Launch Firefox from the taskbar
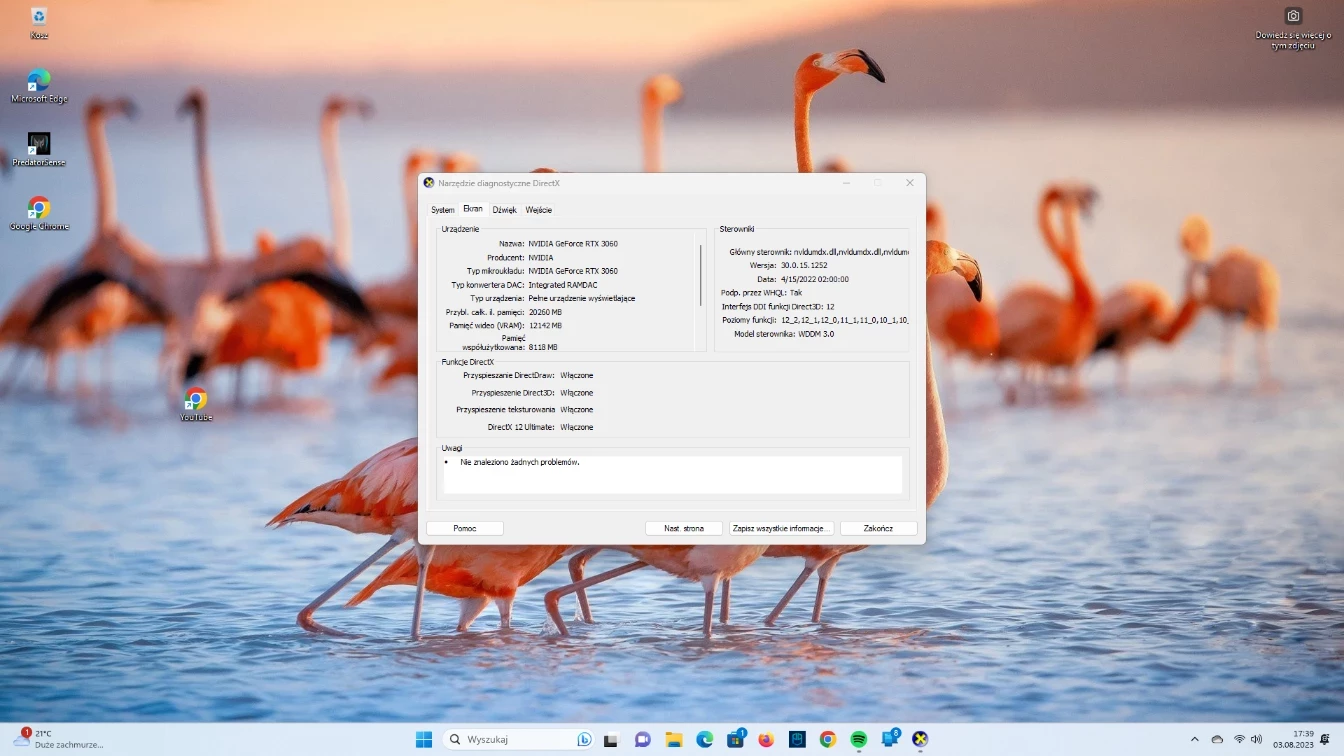The width and height of the screenshot is (1344, 756). click(766, 739)
